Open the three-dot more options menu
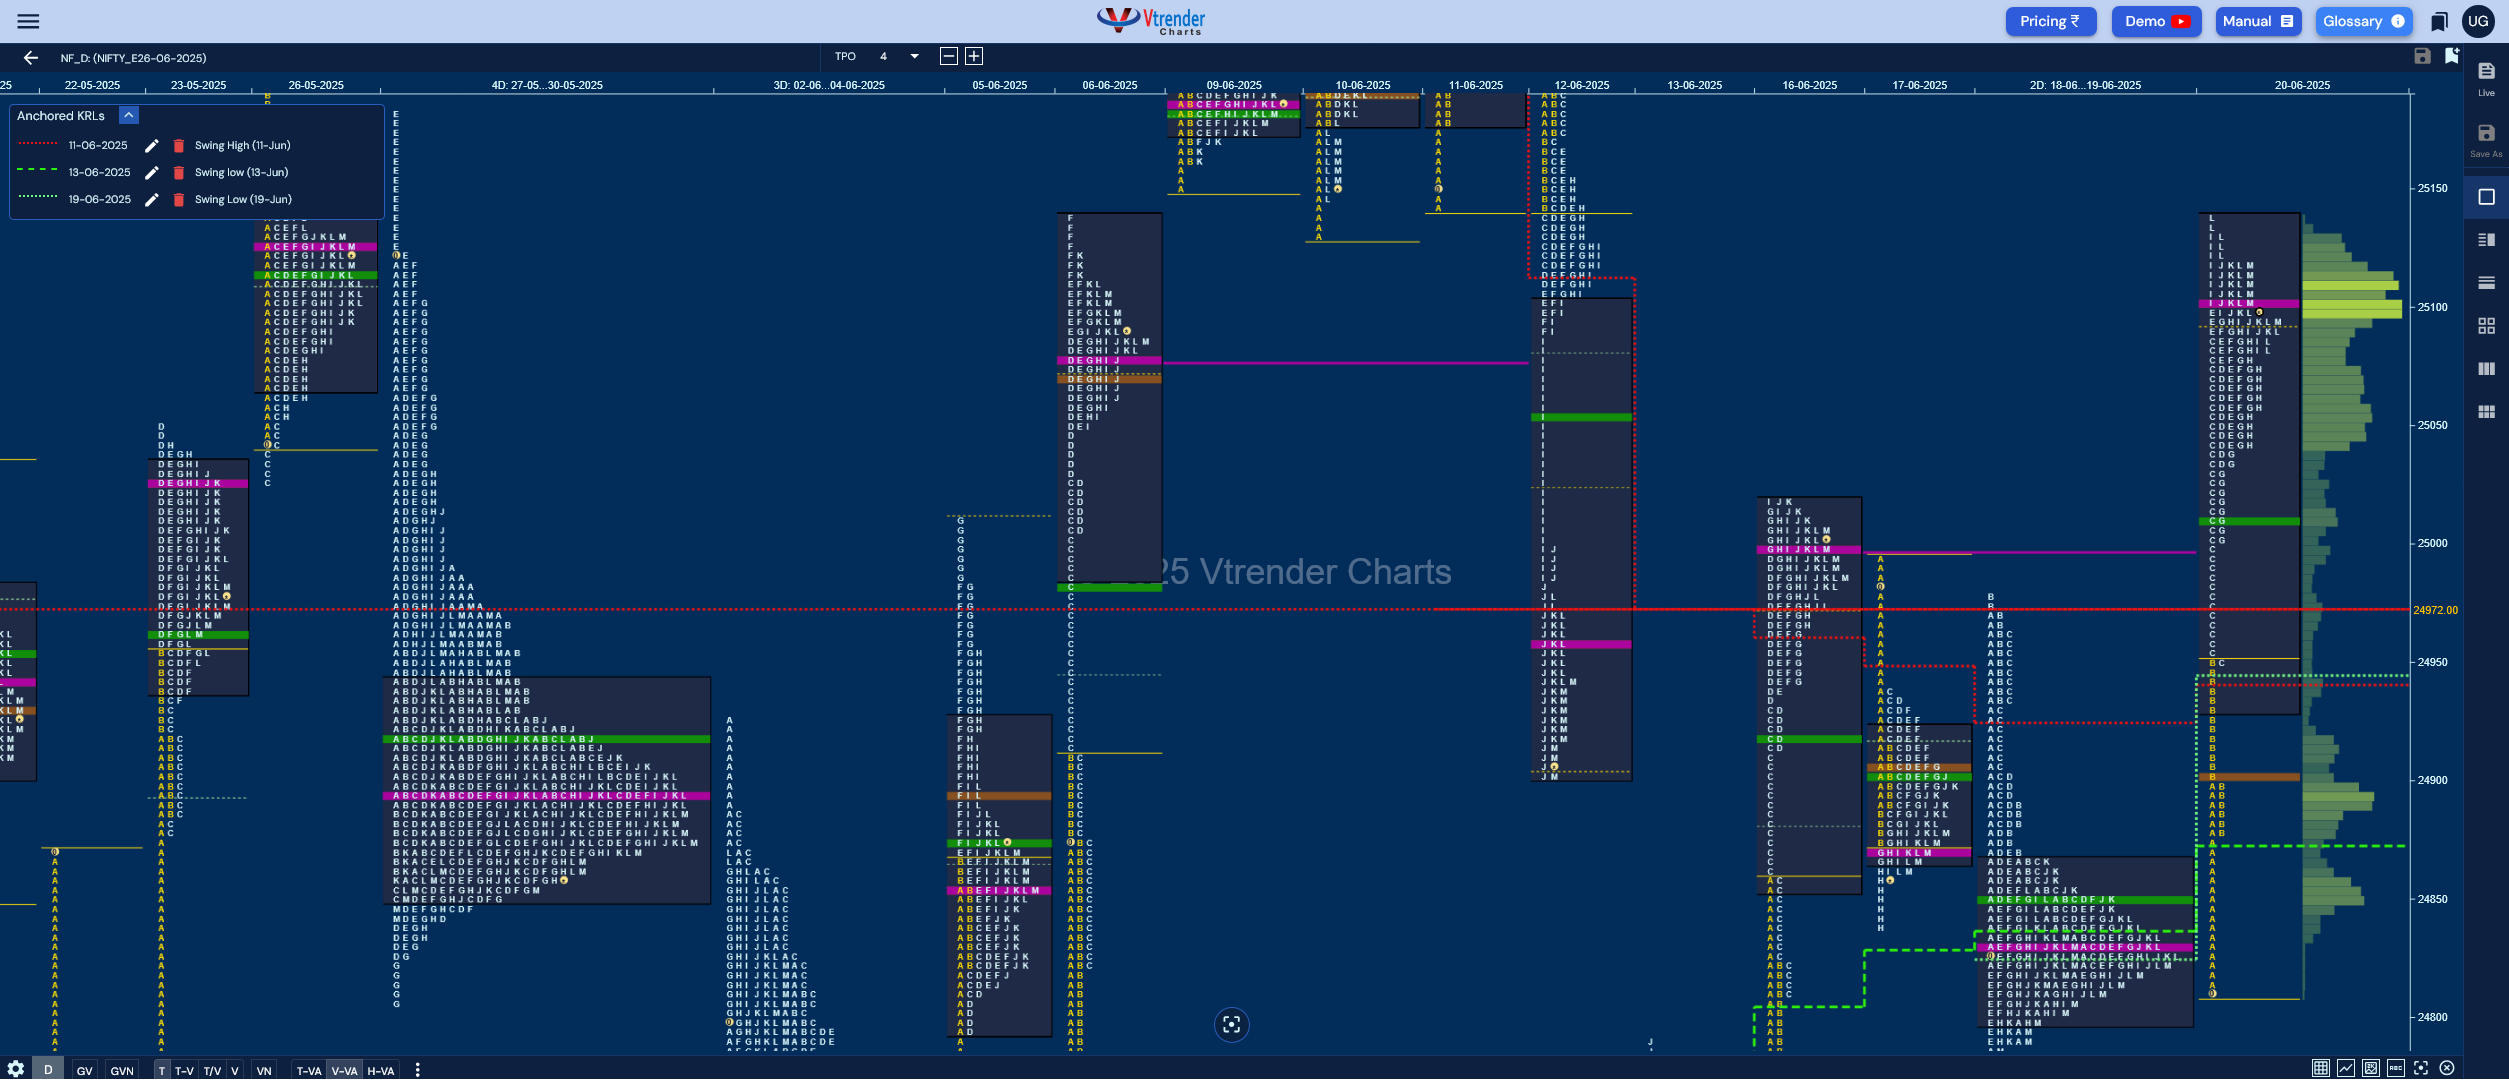 (x=417, y=1070)
